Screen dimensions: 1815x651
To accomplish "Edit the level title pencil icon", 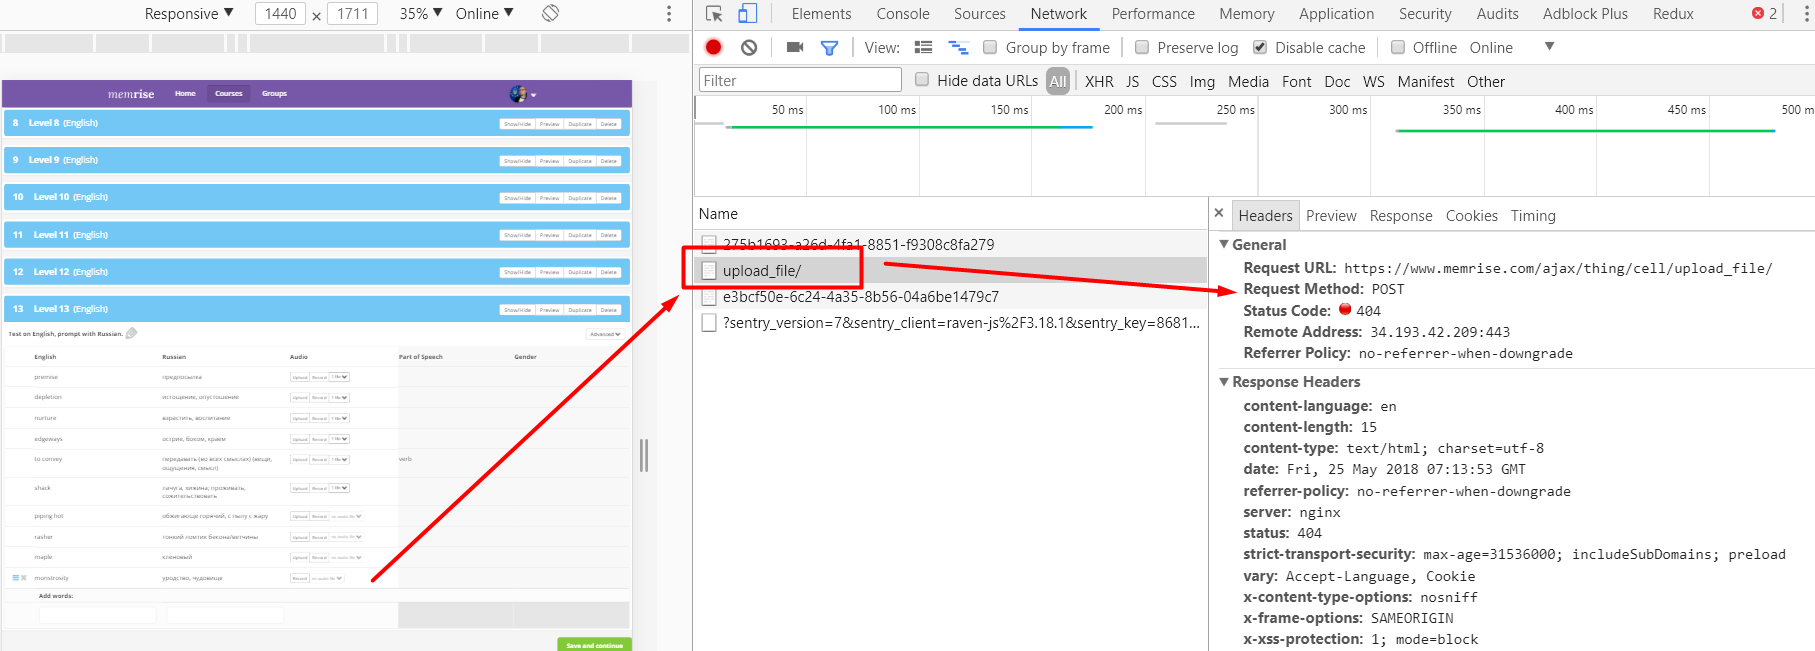I will tap(131, 333).
